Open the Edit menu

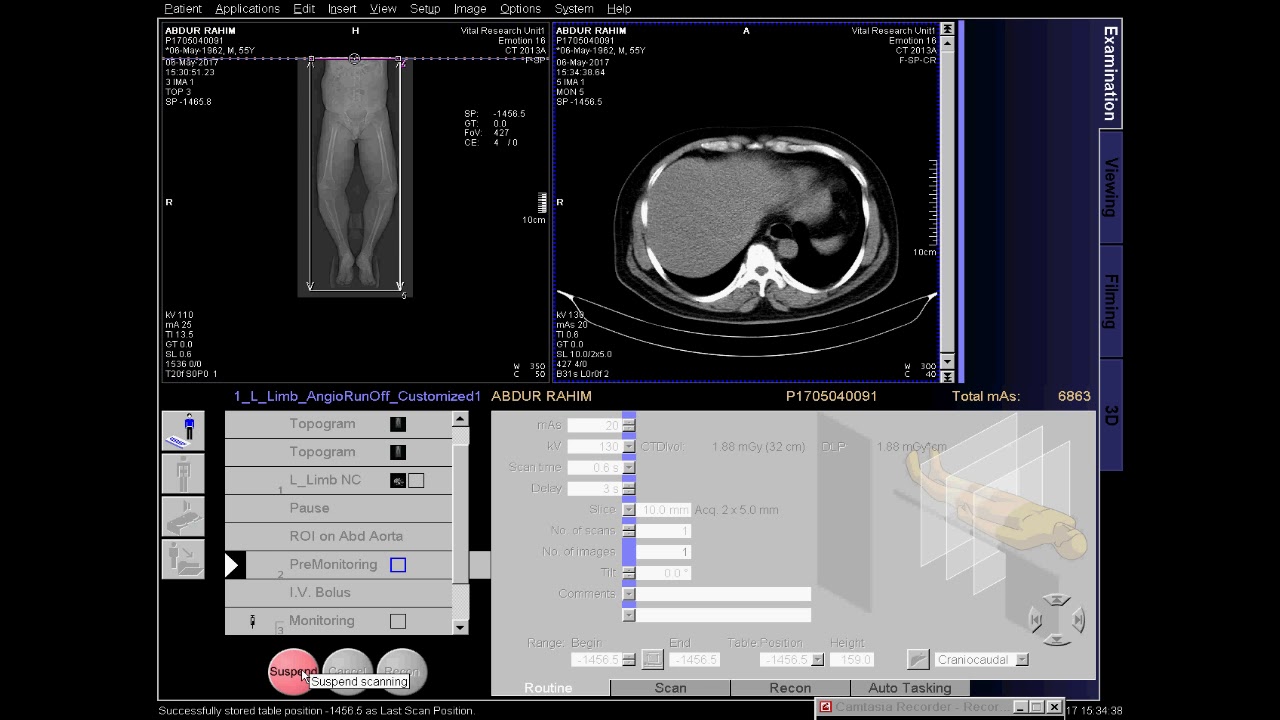coord(304,9)
